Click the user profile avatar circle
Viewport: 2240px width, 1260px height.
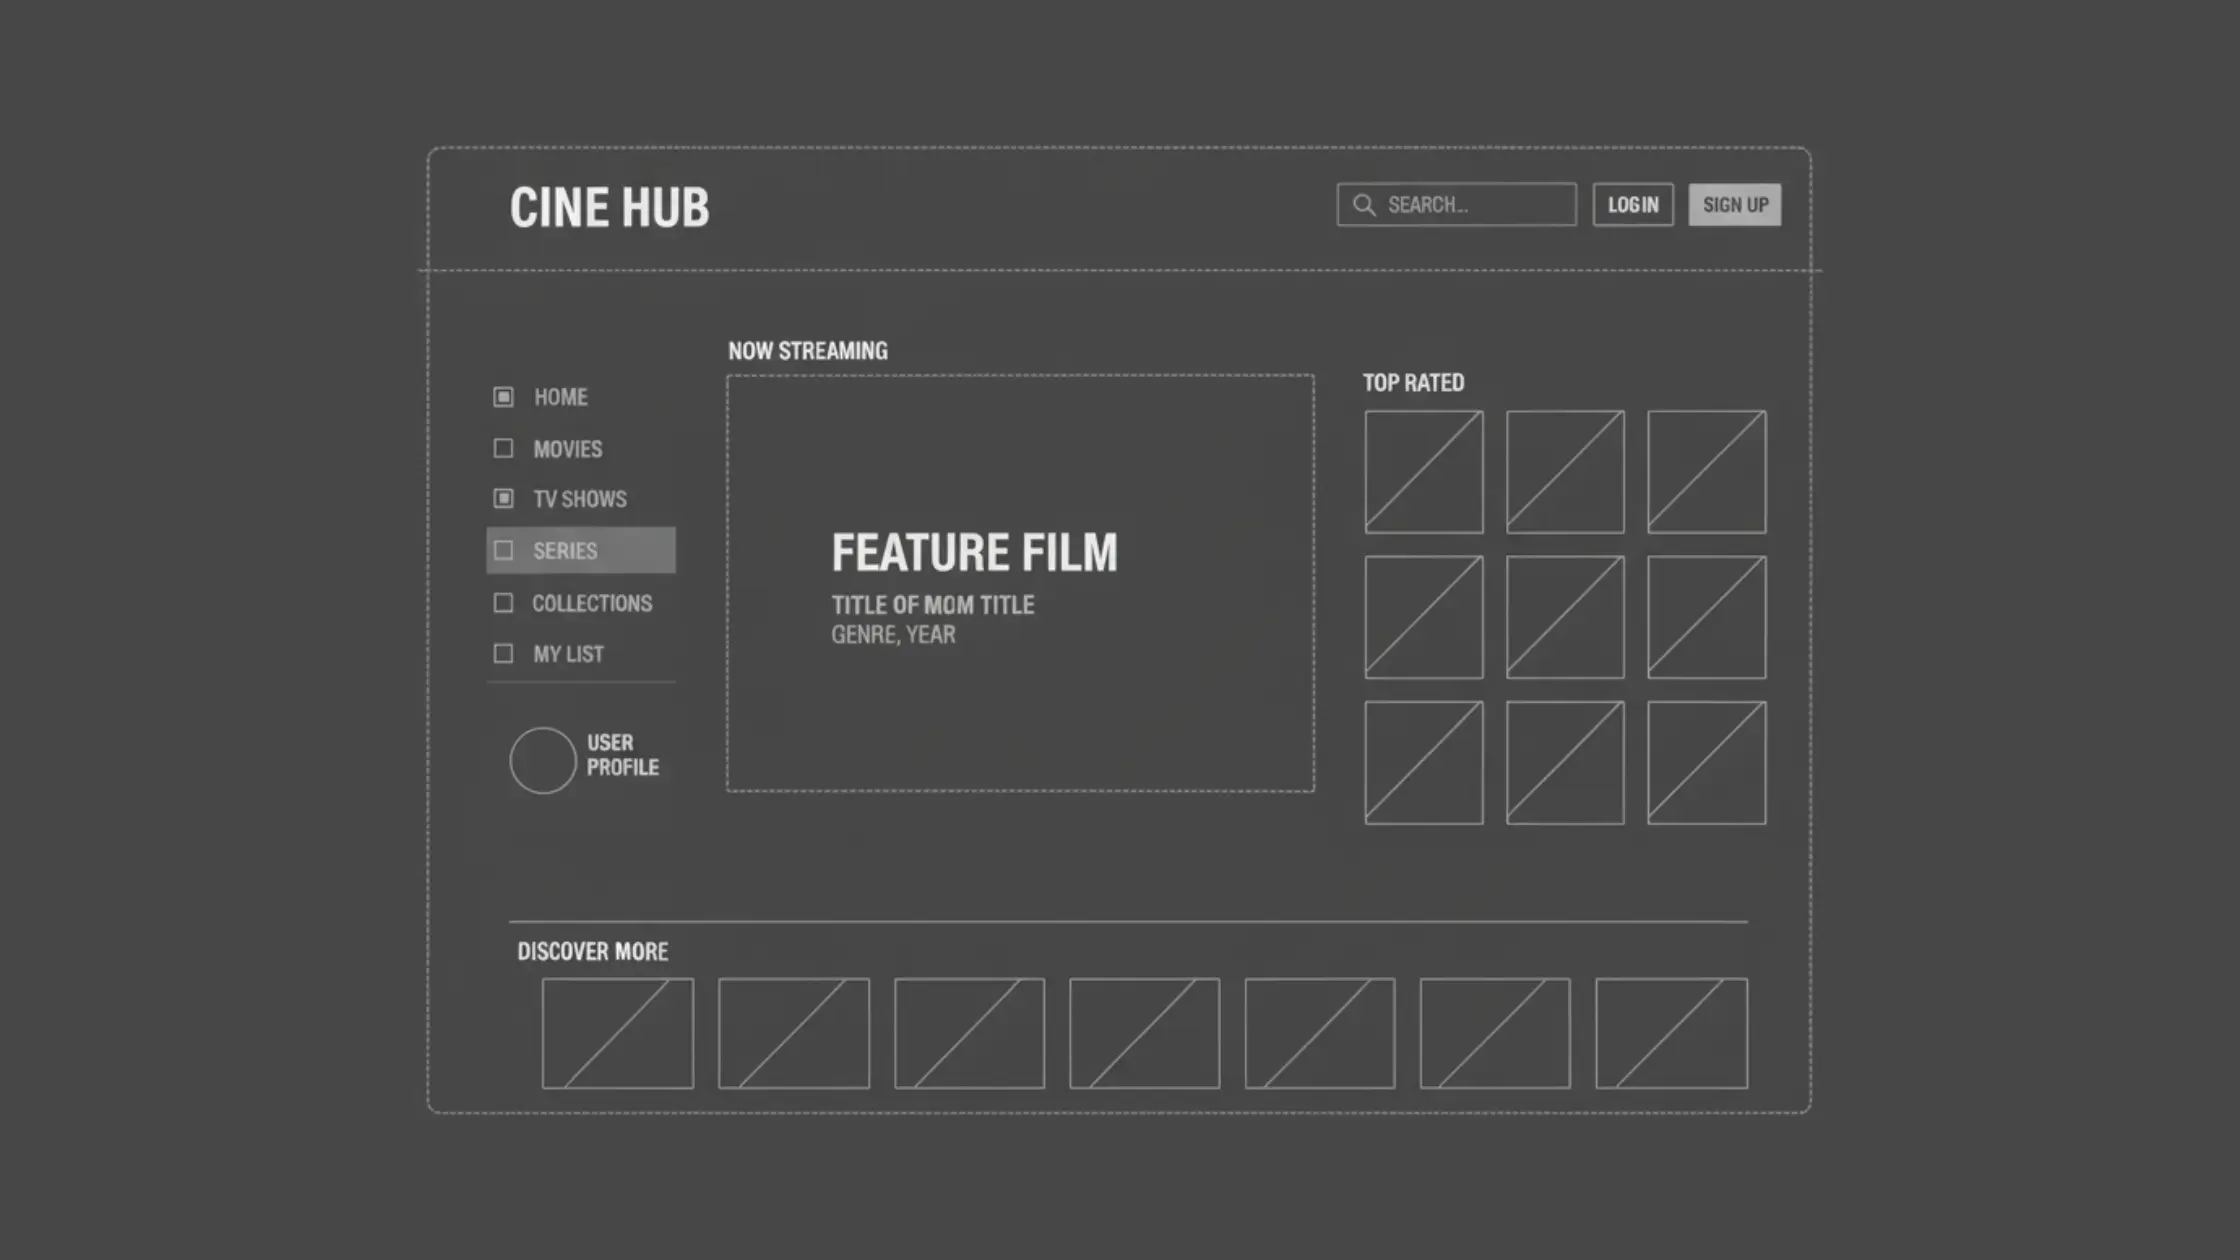(x=543, y=760)
